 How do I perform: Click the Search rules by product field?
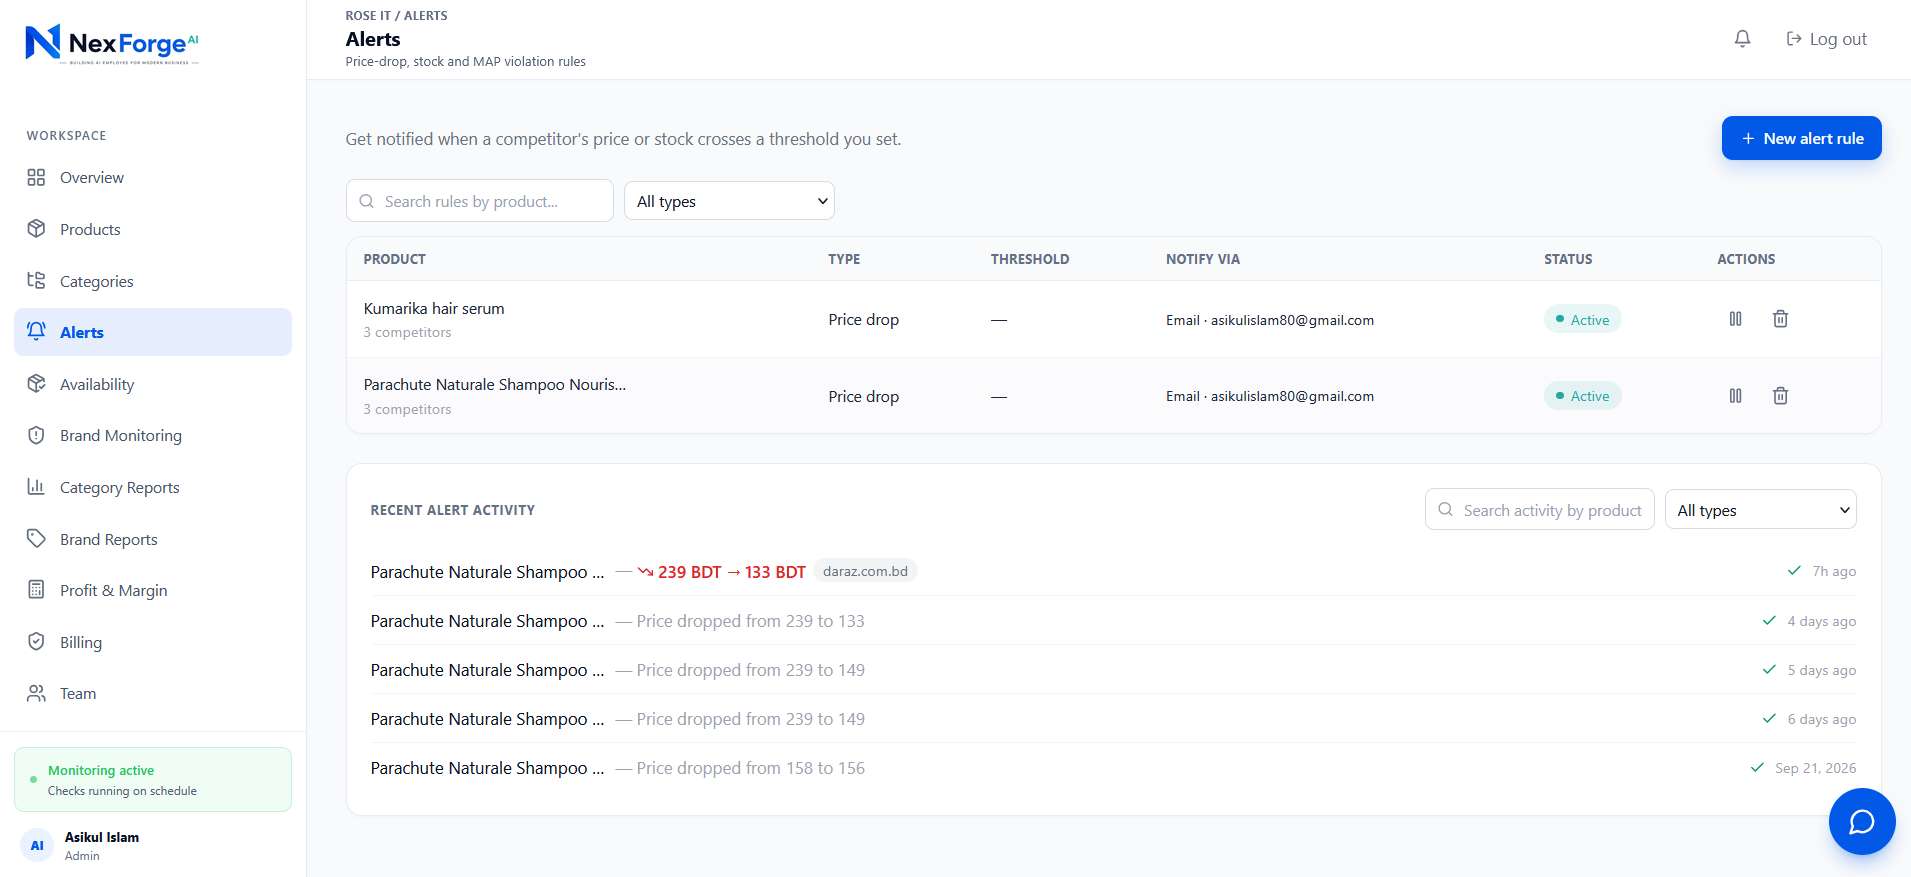480,201
